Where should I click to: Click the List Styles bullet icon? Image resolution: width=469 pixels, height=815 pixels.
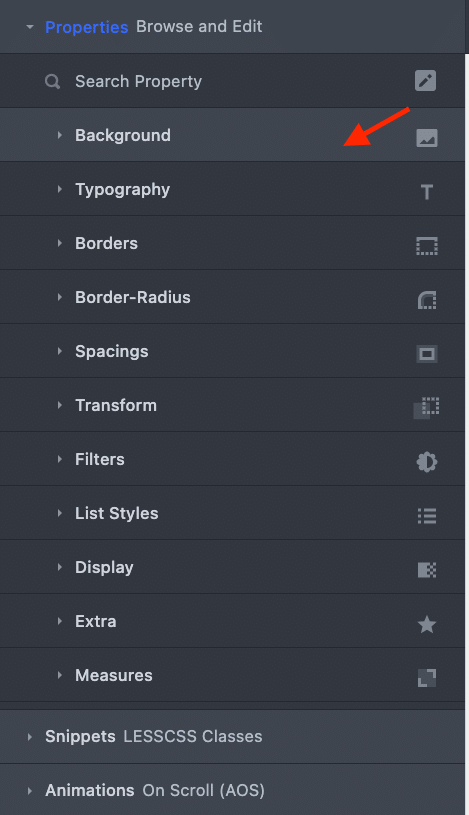pyautogui.click(x=426, y=516)
